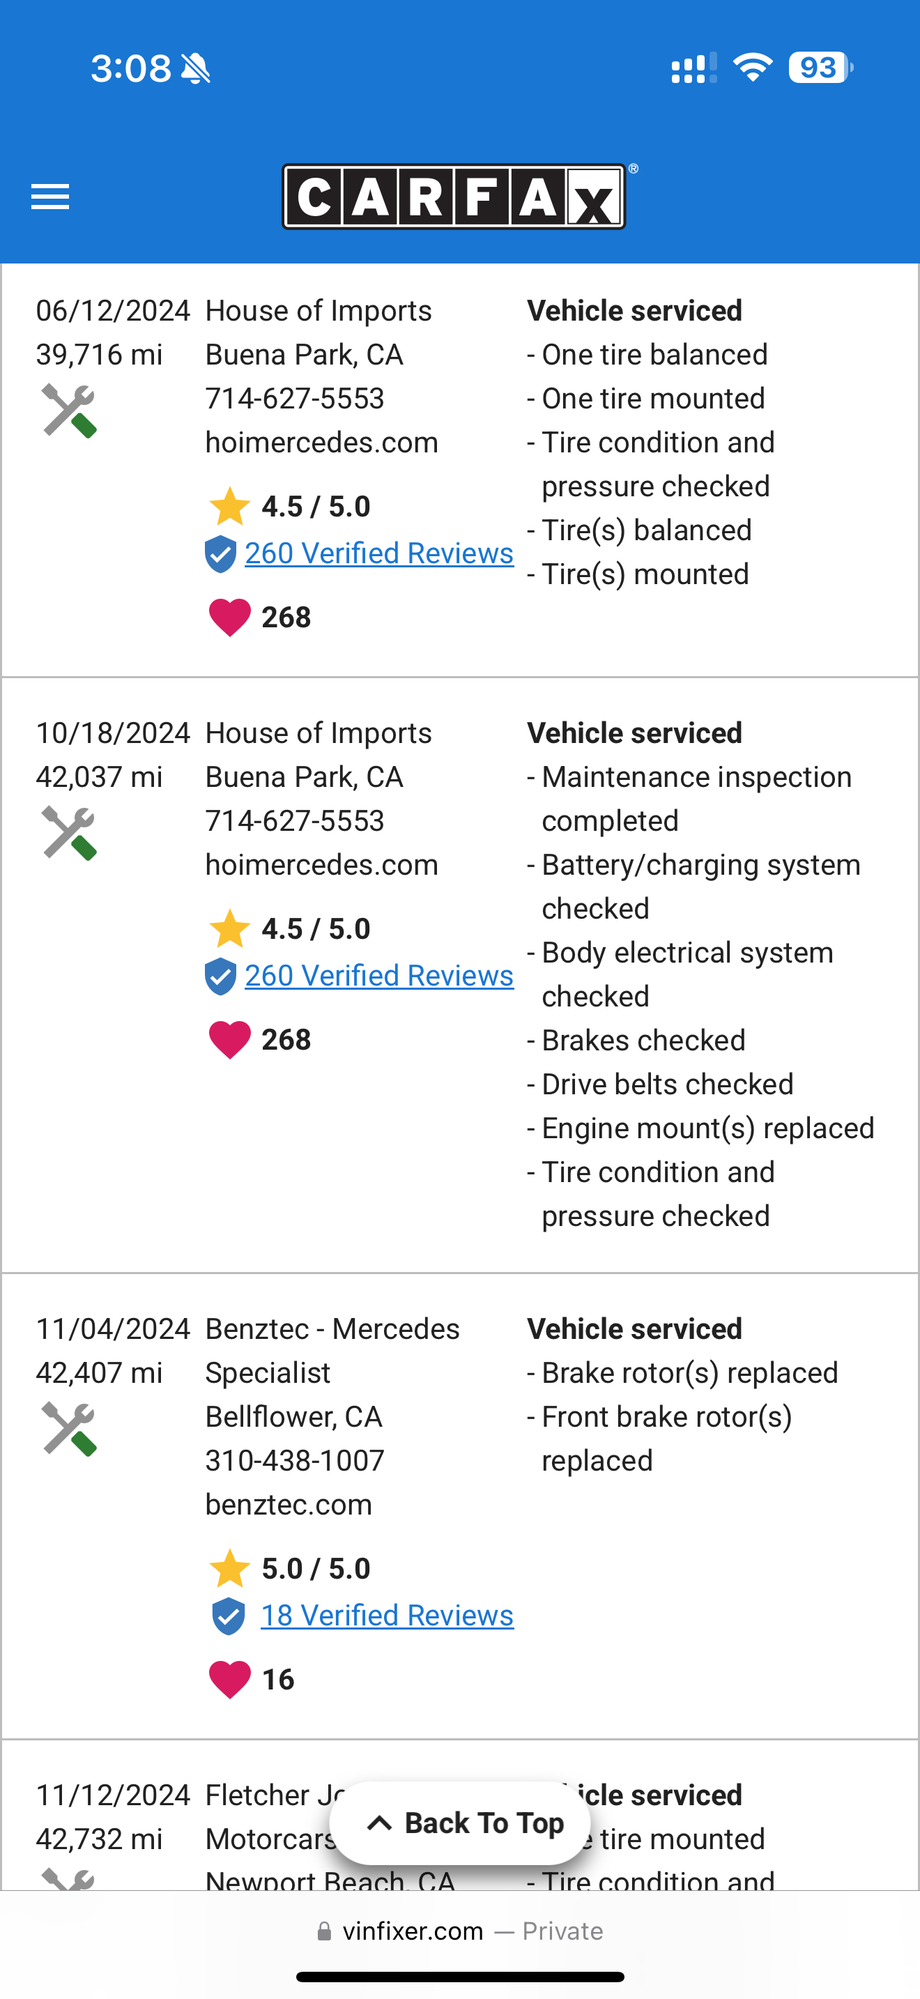The height and width of the screenshot is (1999, 920).
Task: Open the hamburger menu
Action: [x=50, y=197]
